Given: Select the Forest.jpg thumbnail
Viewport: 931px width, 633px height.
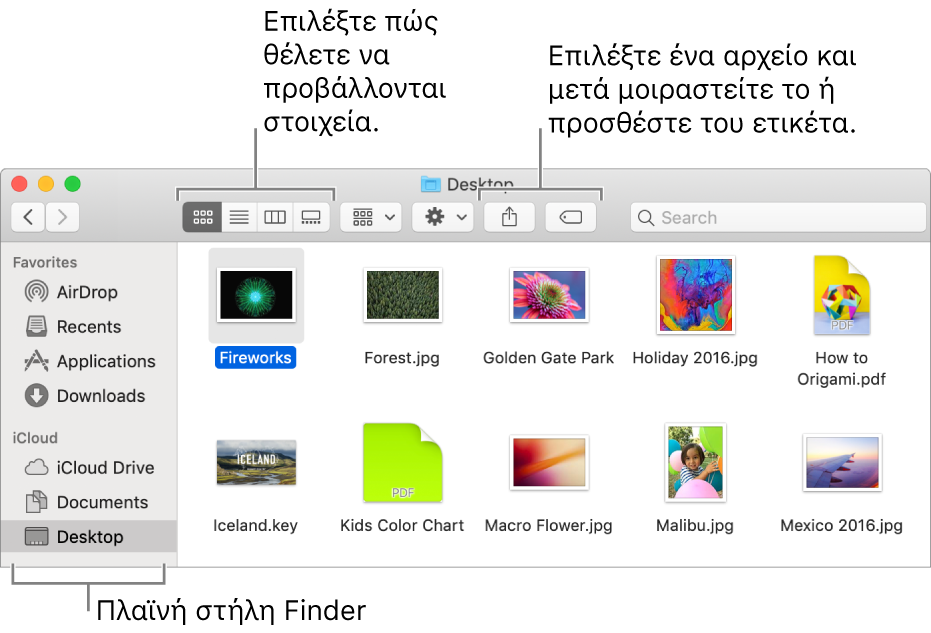Looking at the screenshot, I should 403,295.
